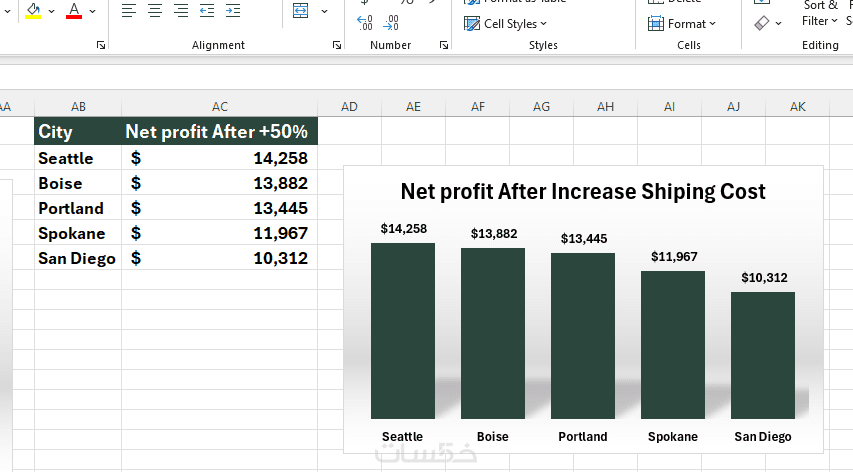Align text right

tap(181, 10)
